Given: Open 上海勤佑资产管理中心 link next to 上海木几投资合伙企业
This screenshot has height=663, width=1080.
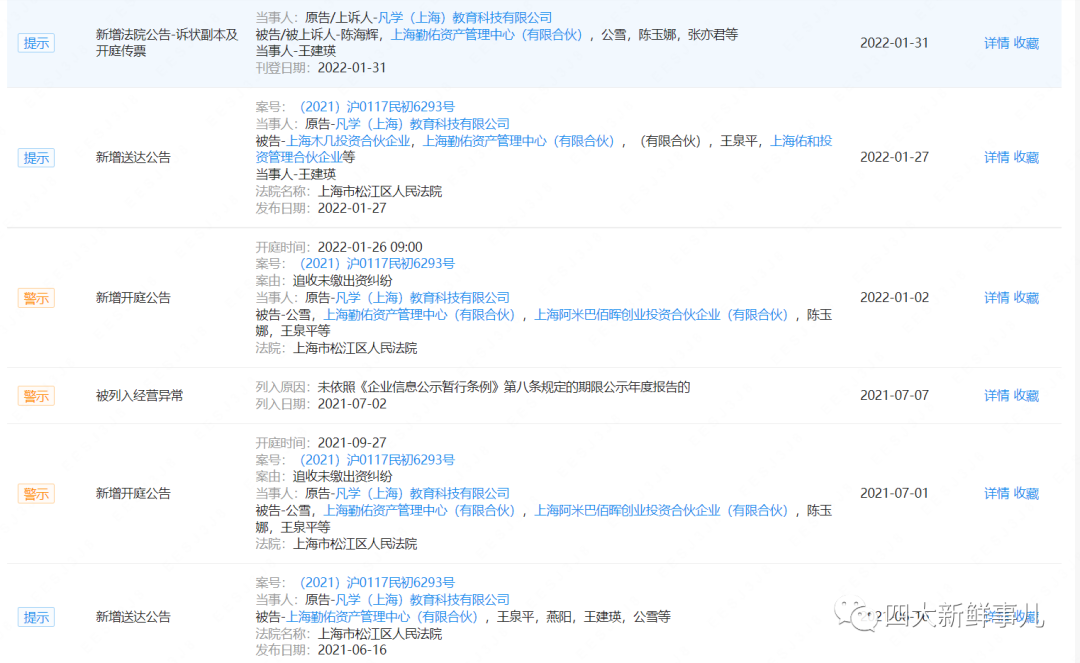Looking at the screenshot, I should coord(518,141).
